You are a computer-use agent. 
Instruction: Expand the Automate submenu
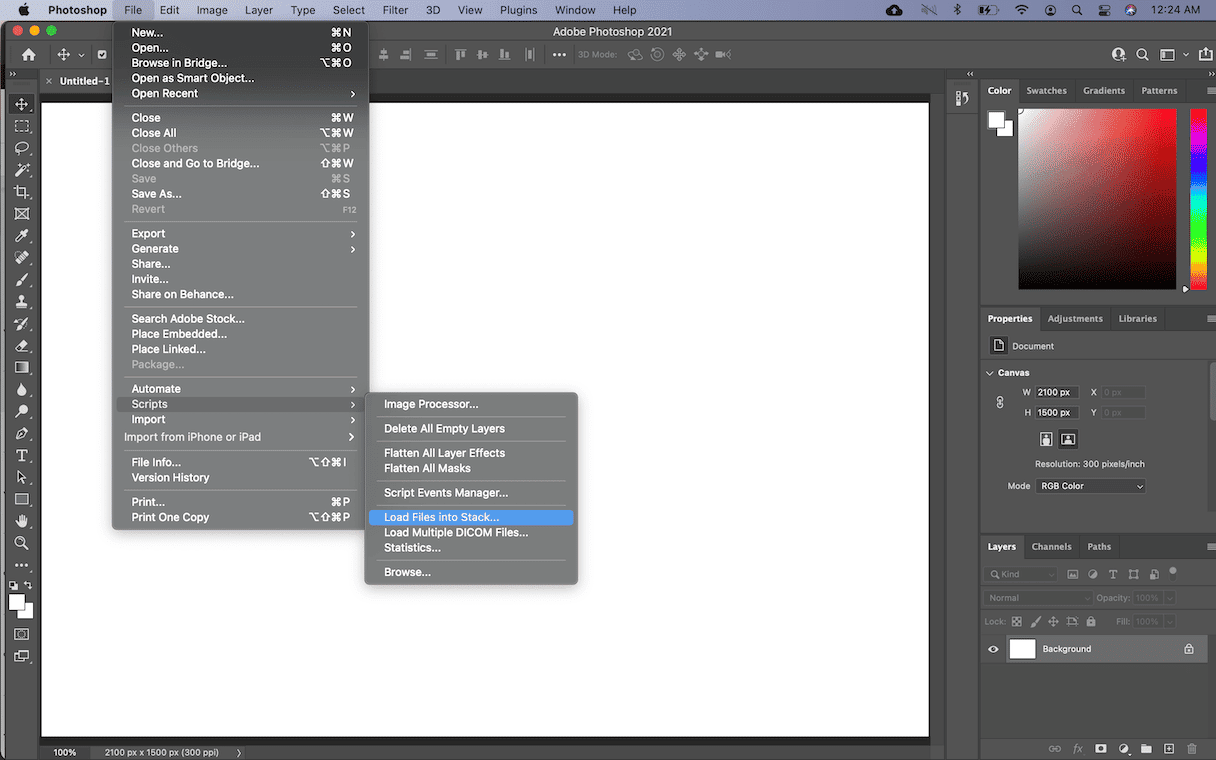click(243, 389)
